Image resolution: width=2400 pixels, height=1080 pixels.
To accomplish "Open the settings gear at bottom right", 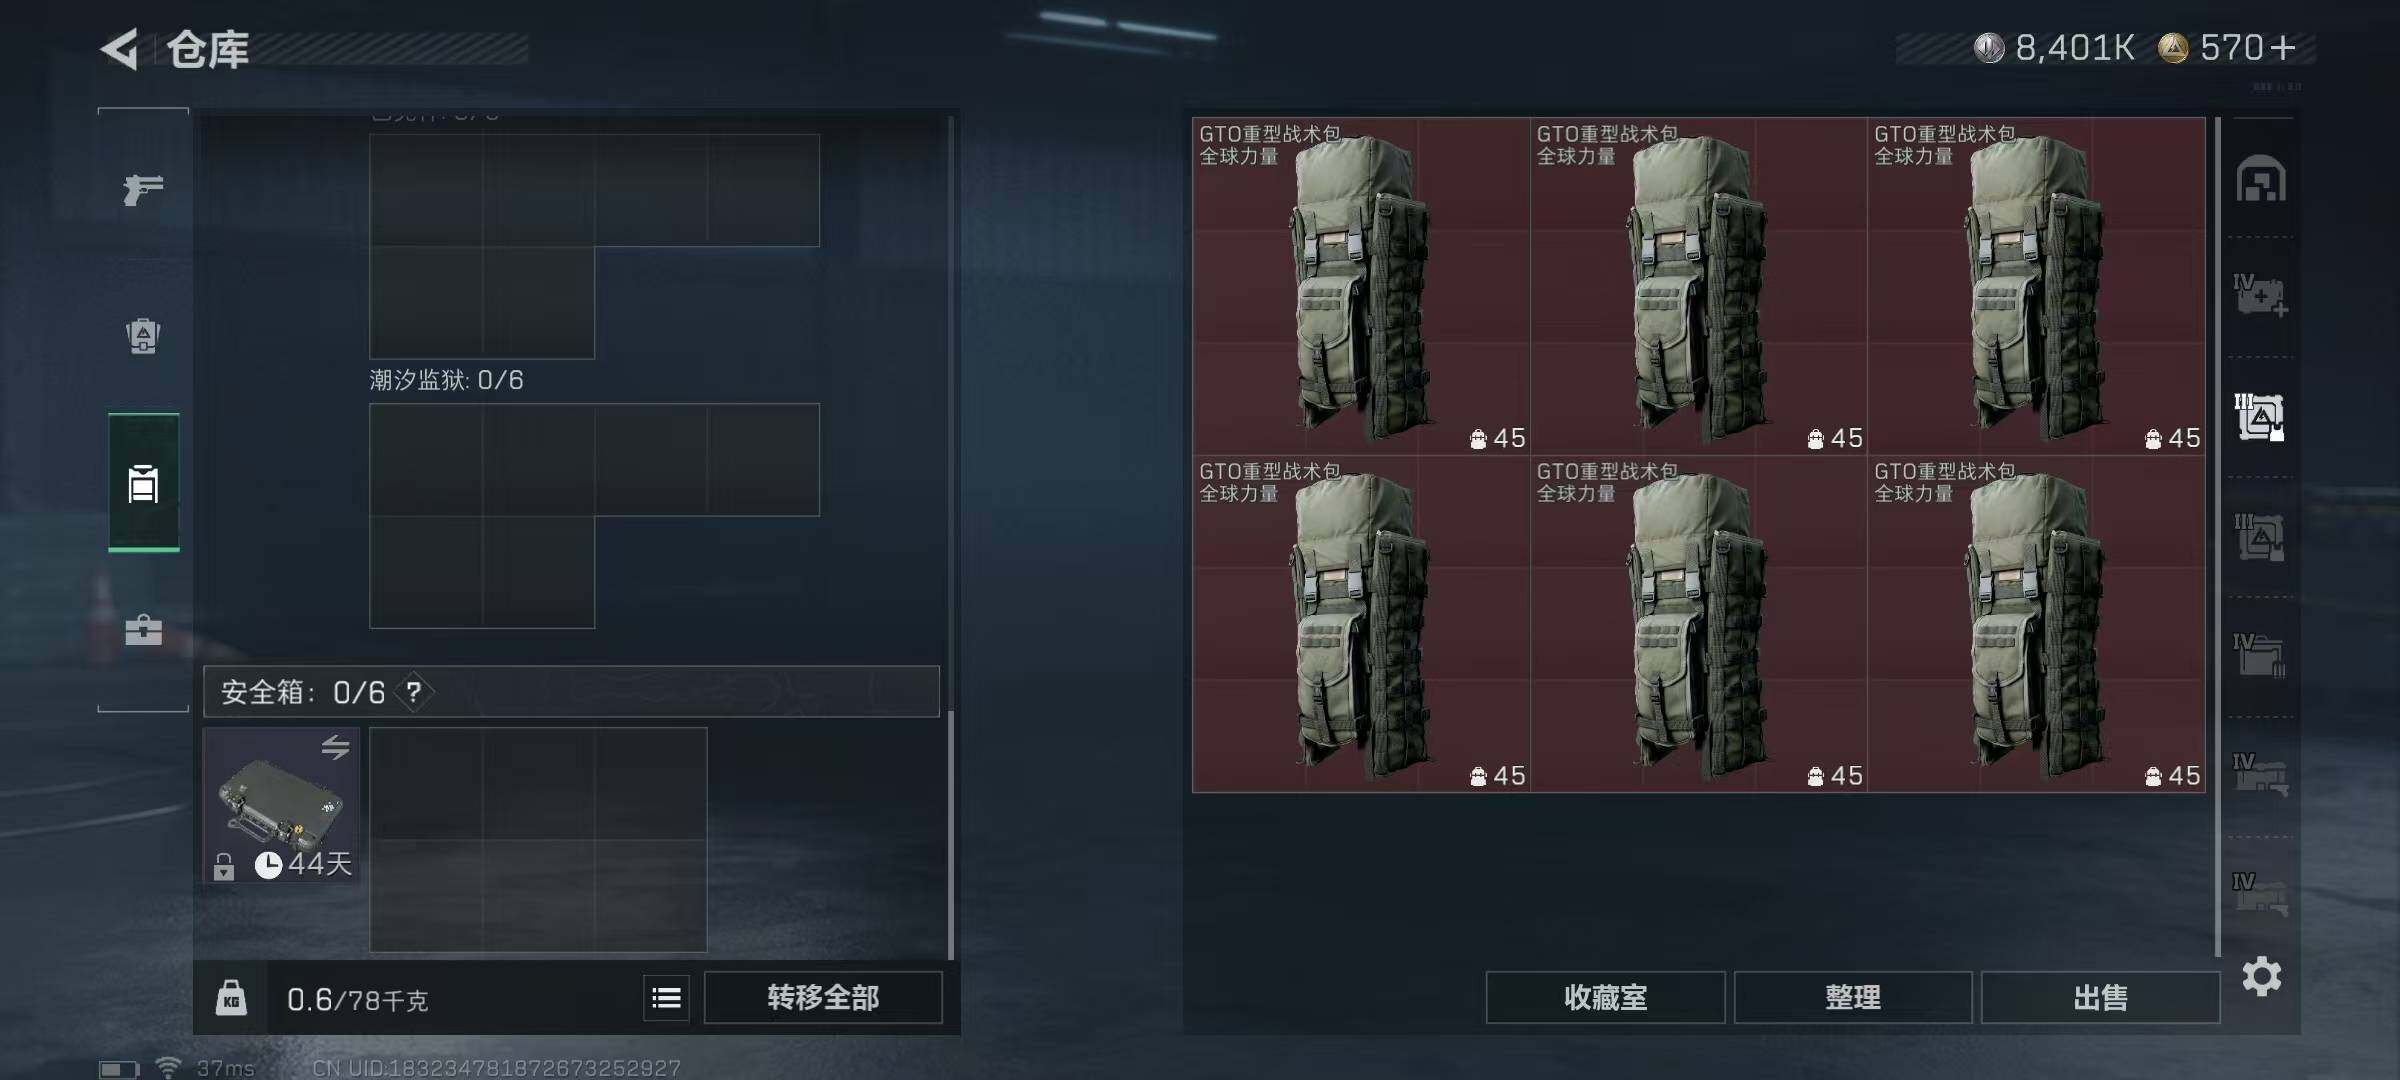I will (x=2262, y=976).
